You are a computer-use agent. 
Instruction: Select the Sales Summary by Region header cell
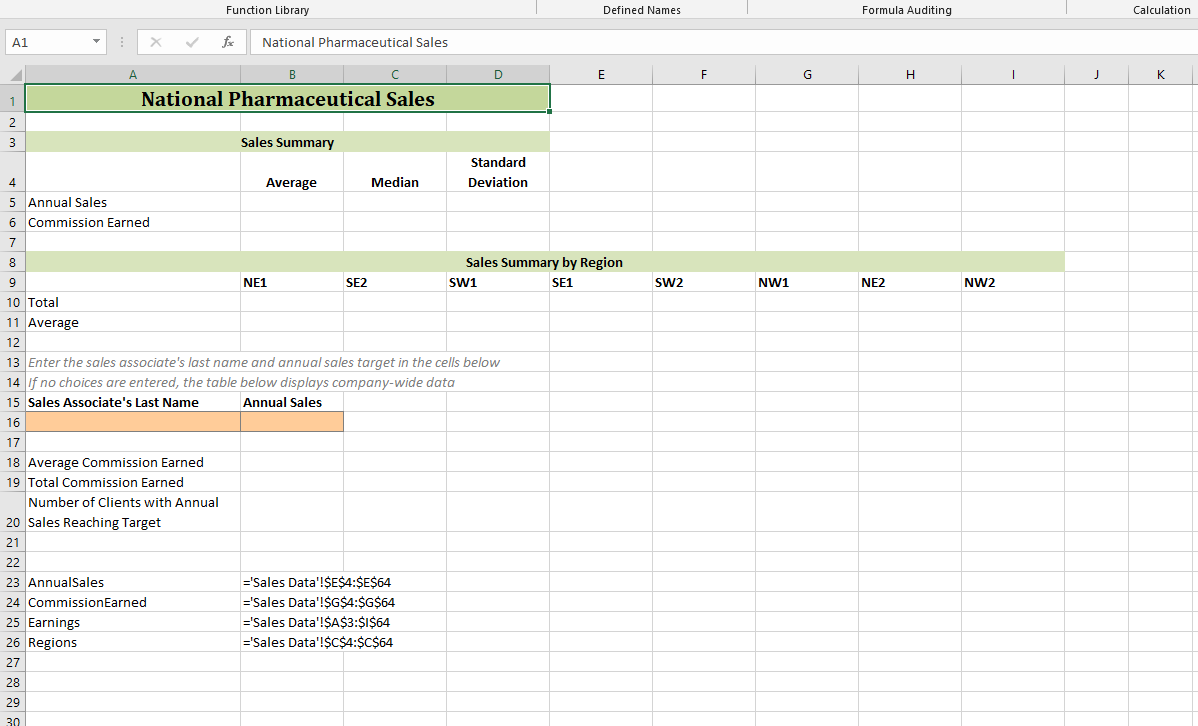click(x=543, y=262)
